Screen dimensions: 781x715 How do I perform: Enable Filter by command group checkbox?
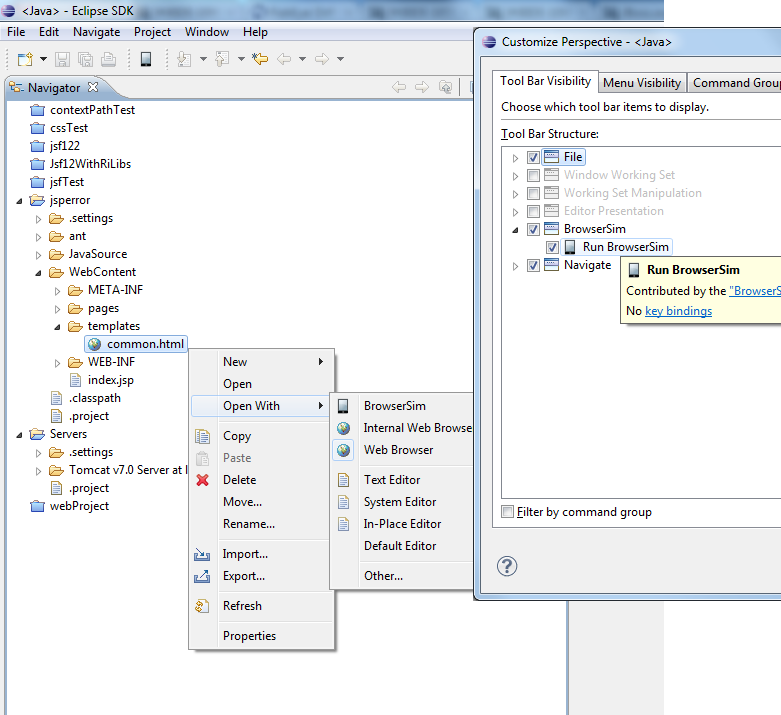[x=508, y=512]
